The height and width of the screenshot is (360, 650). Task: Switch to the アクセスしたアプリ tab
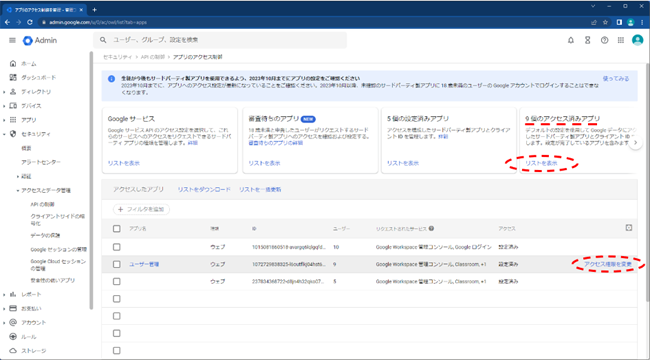point(138,189)
